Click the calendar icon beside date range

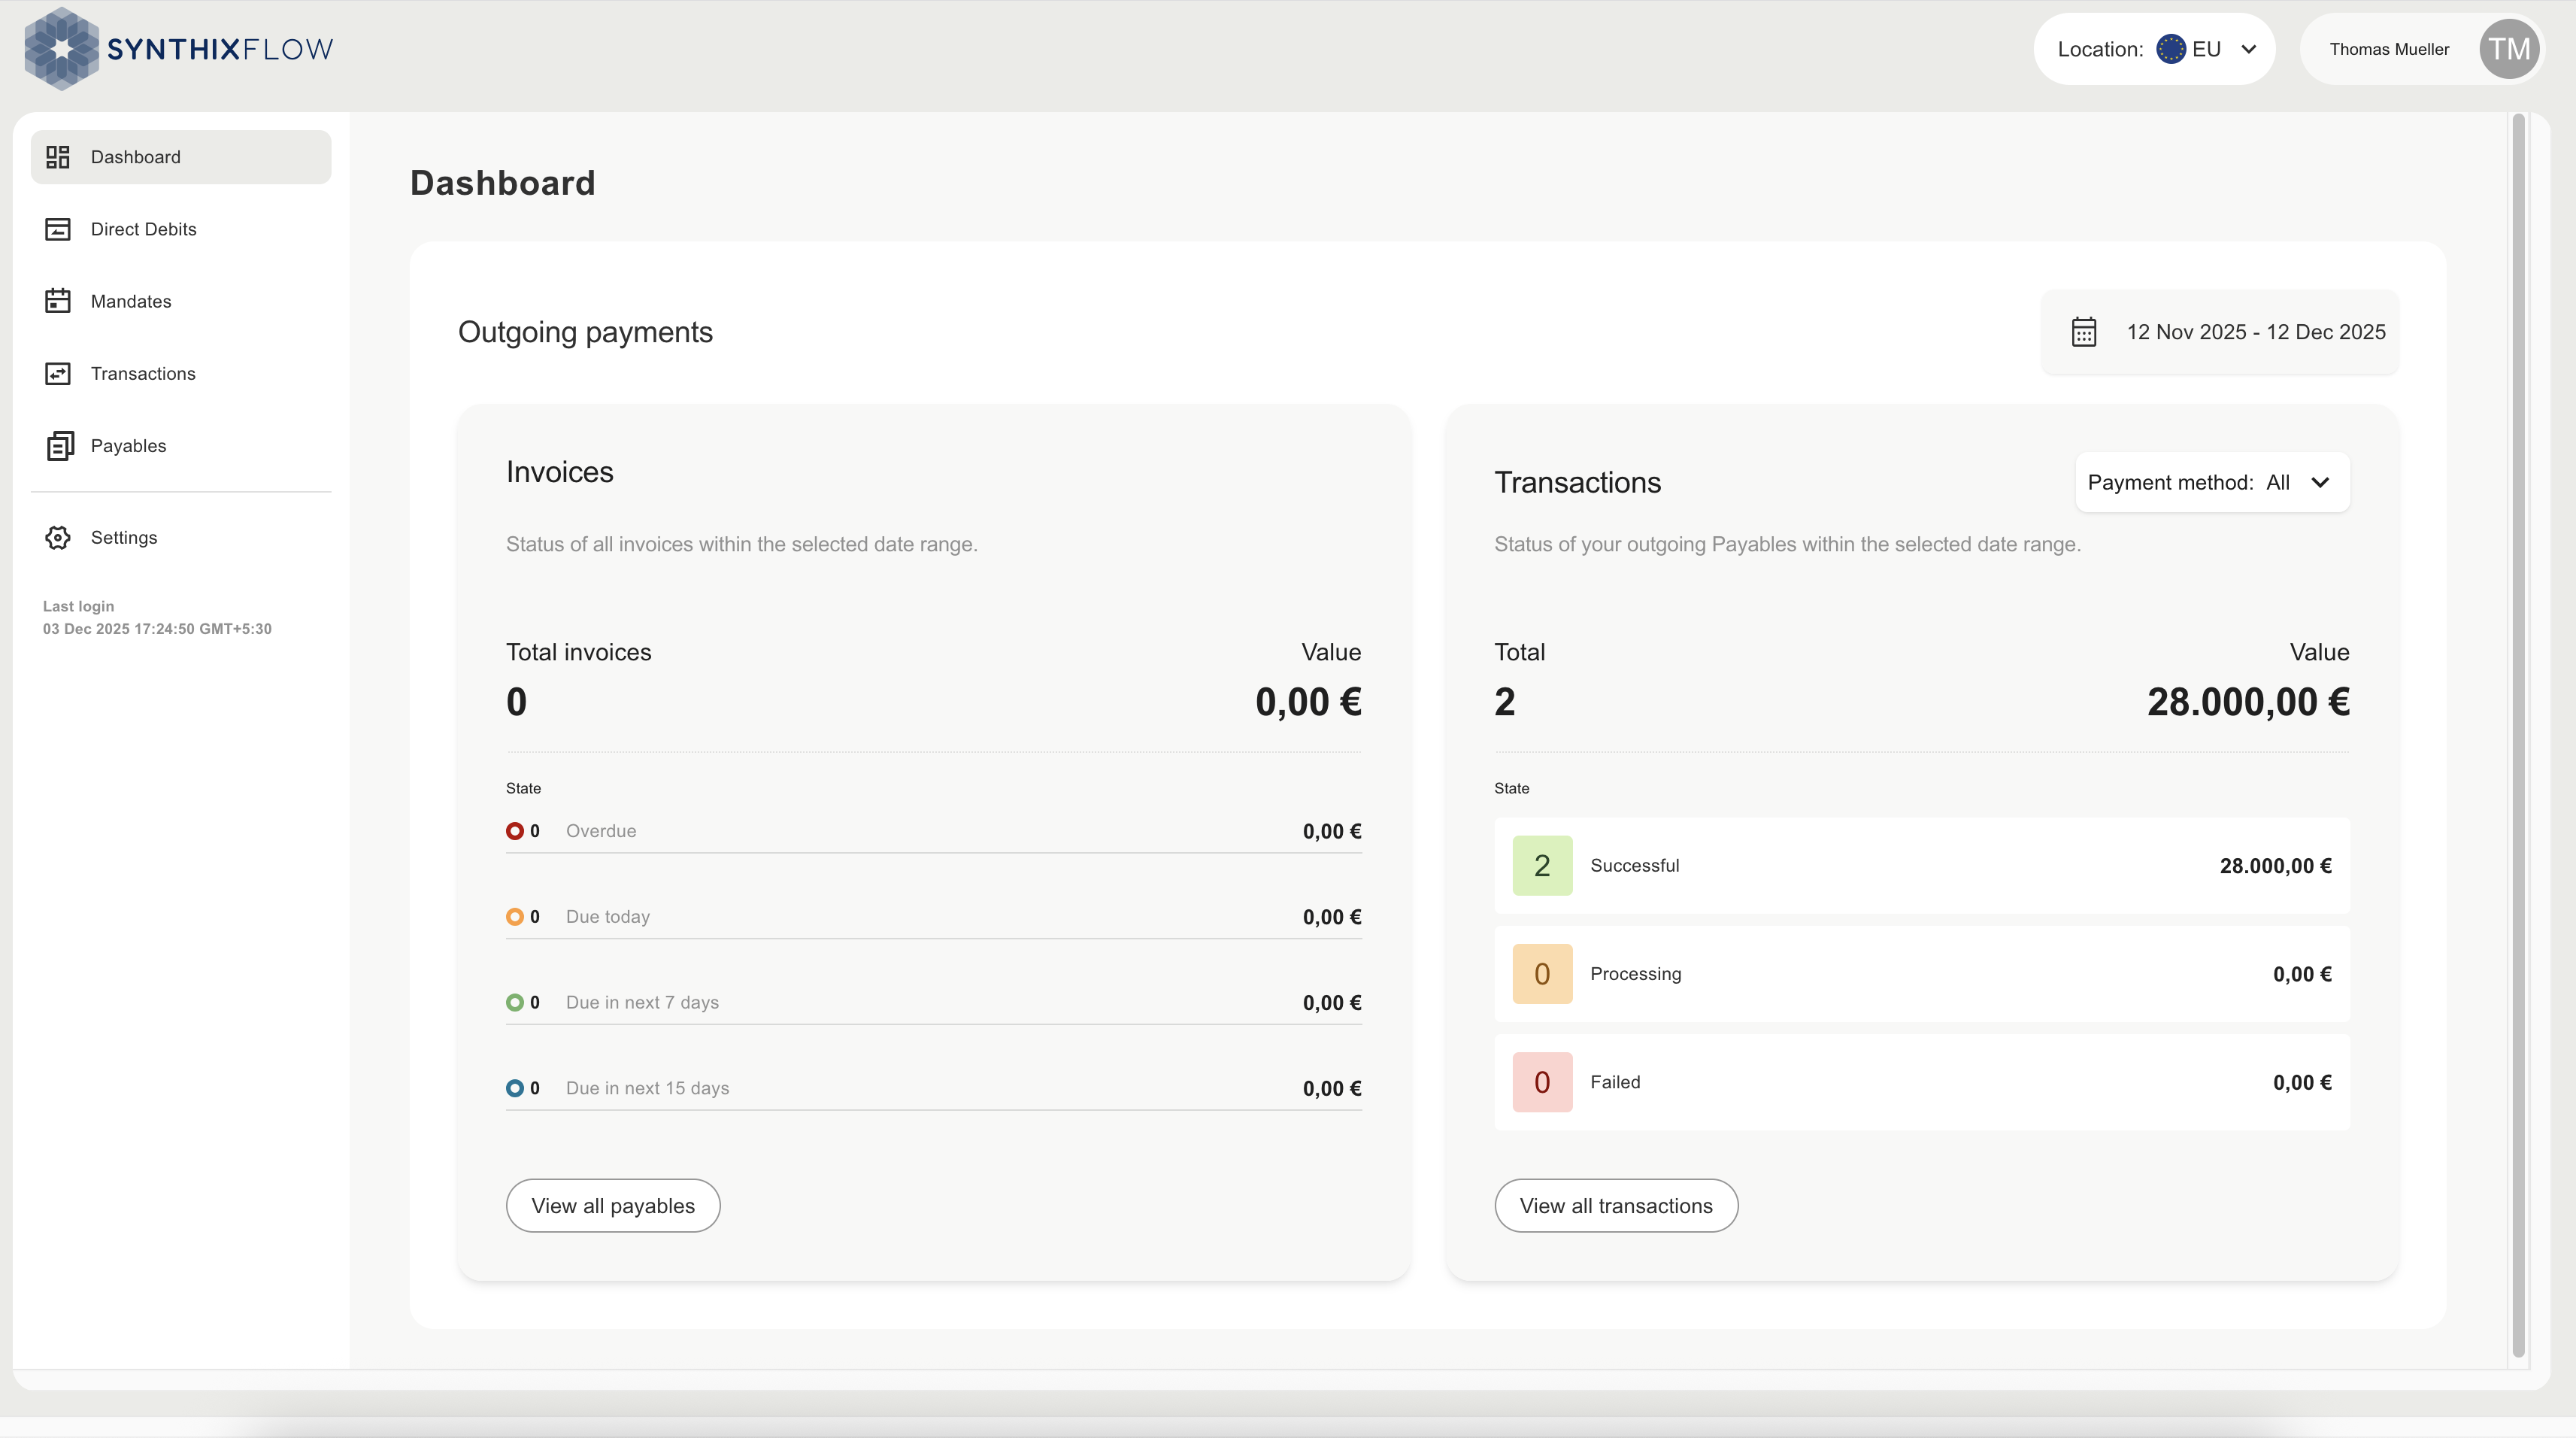[2084, 332]
